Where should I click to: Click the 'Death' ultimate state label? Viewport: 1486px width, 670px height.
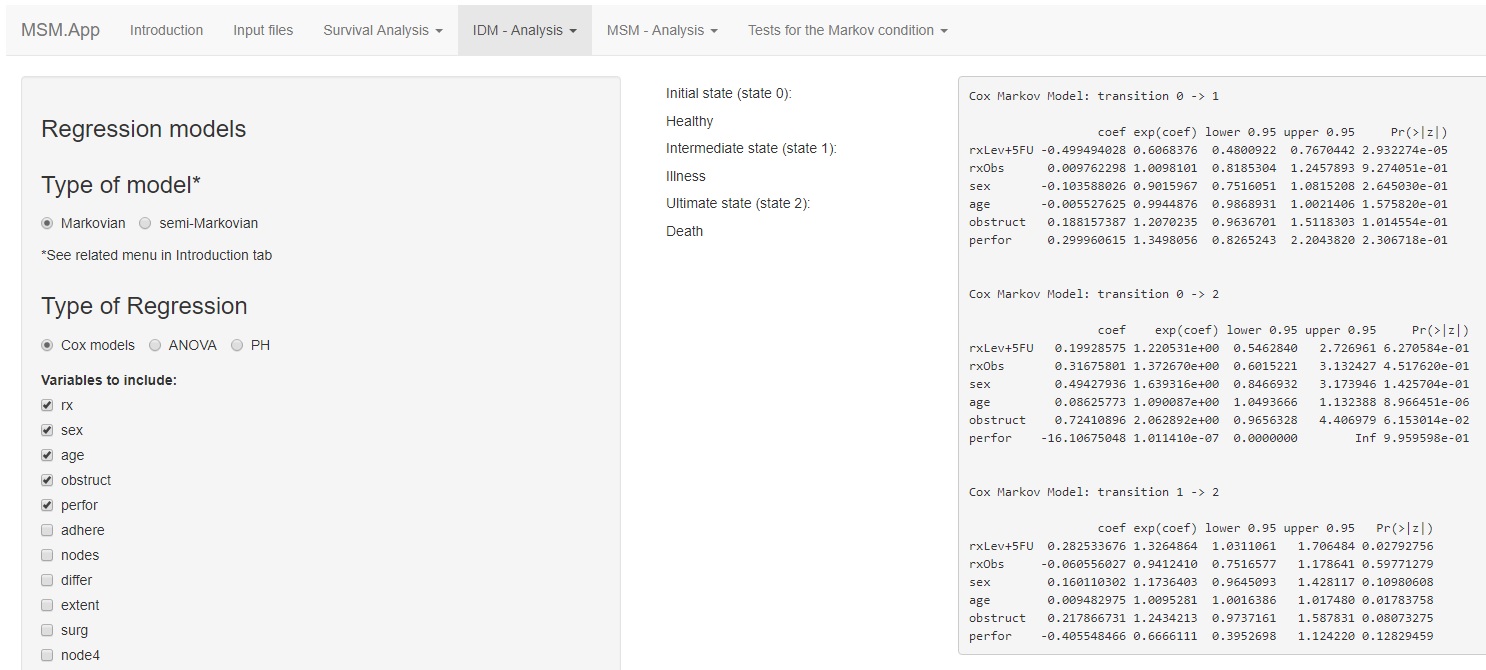click(685, 231)
